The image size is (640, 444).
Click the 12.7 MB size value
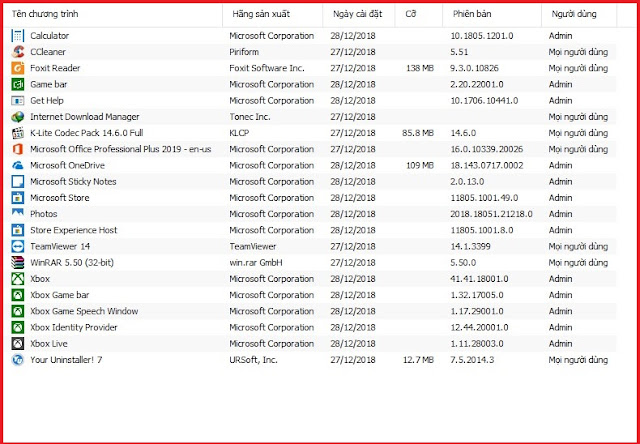click(418, 360)
